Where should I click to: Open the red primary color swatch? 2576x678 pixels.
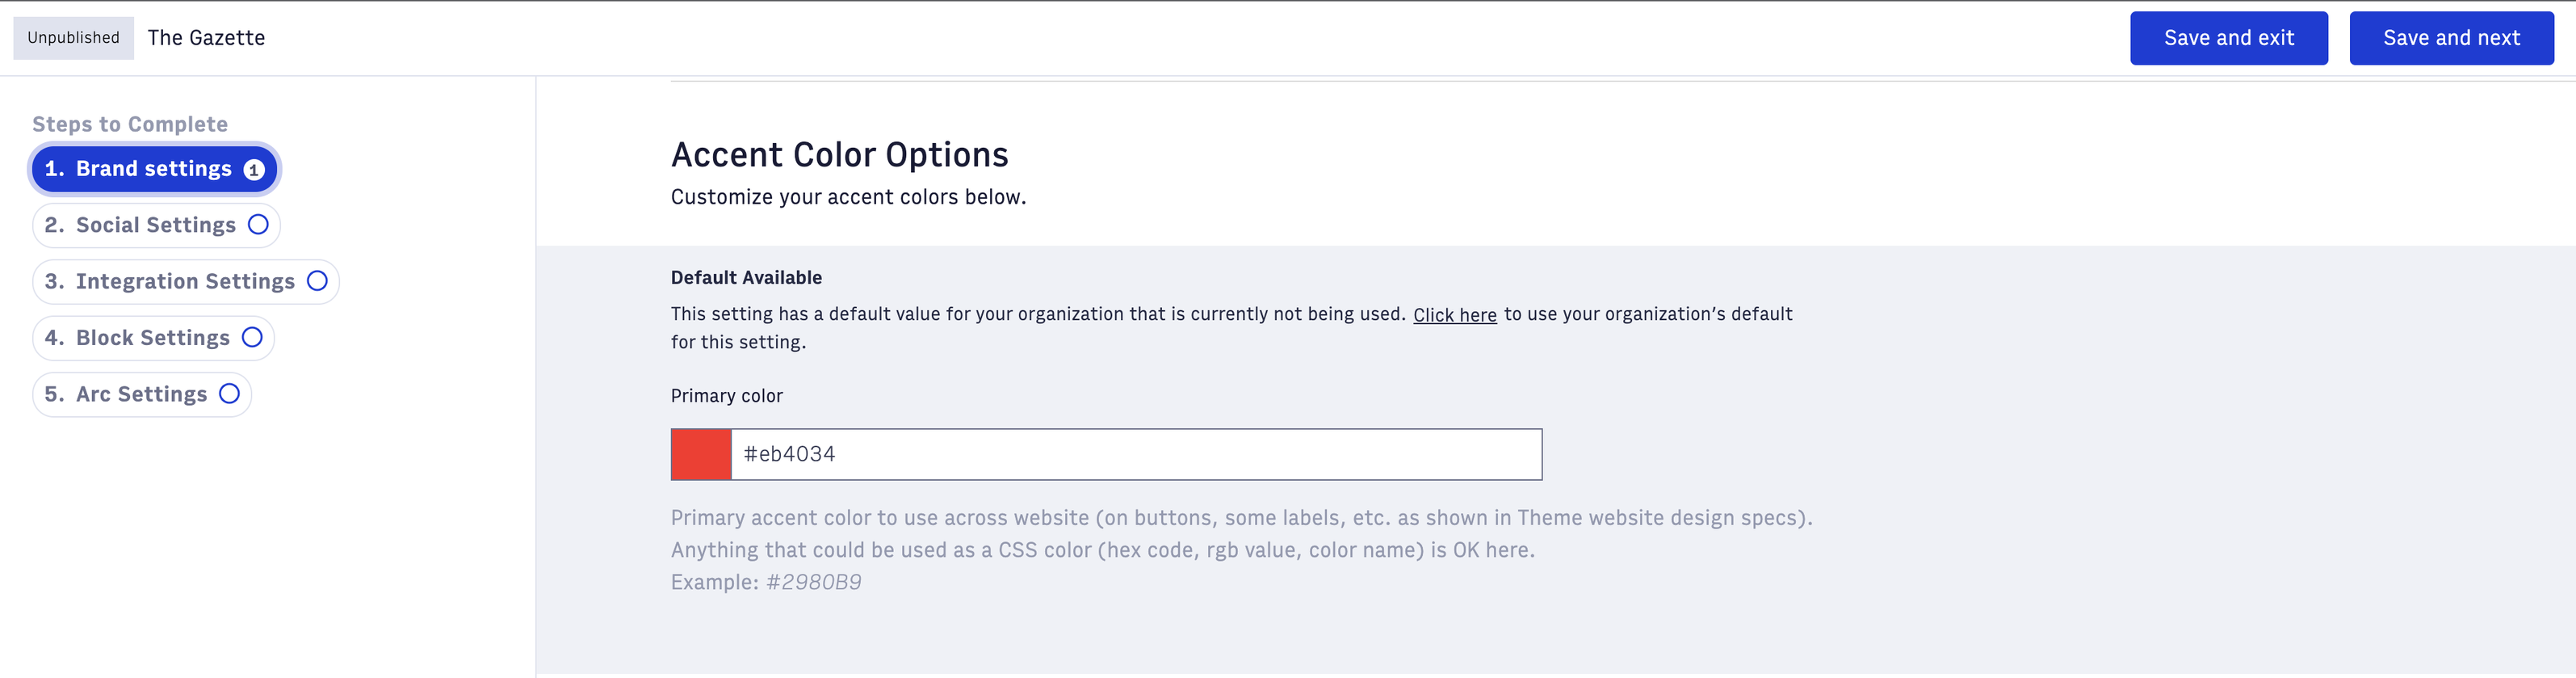tap(701, 454)
